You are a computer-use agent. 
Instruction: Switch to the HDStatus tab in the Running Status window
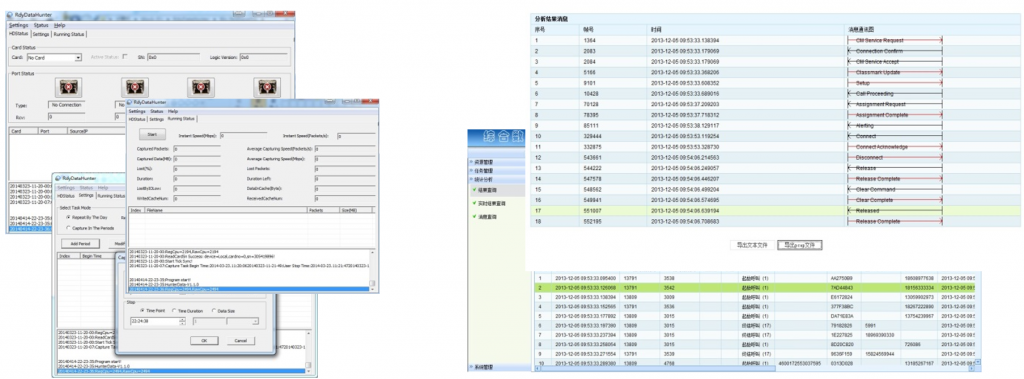(x=136, y=120)
